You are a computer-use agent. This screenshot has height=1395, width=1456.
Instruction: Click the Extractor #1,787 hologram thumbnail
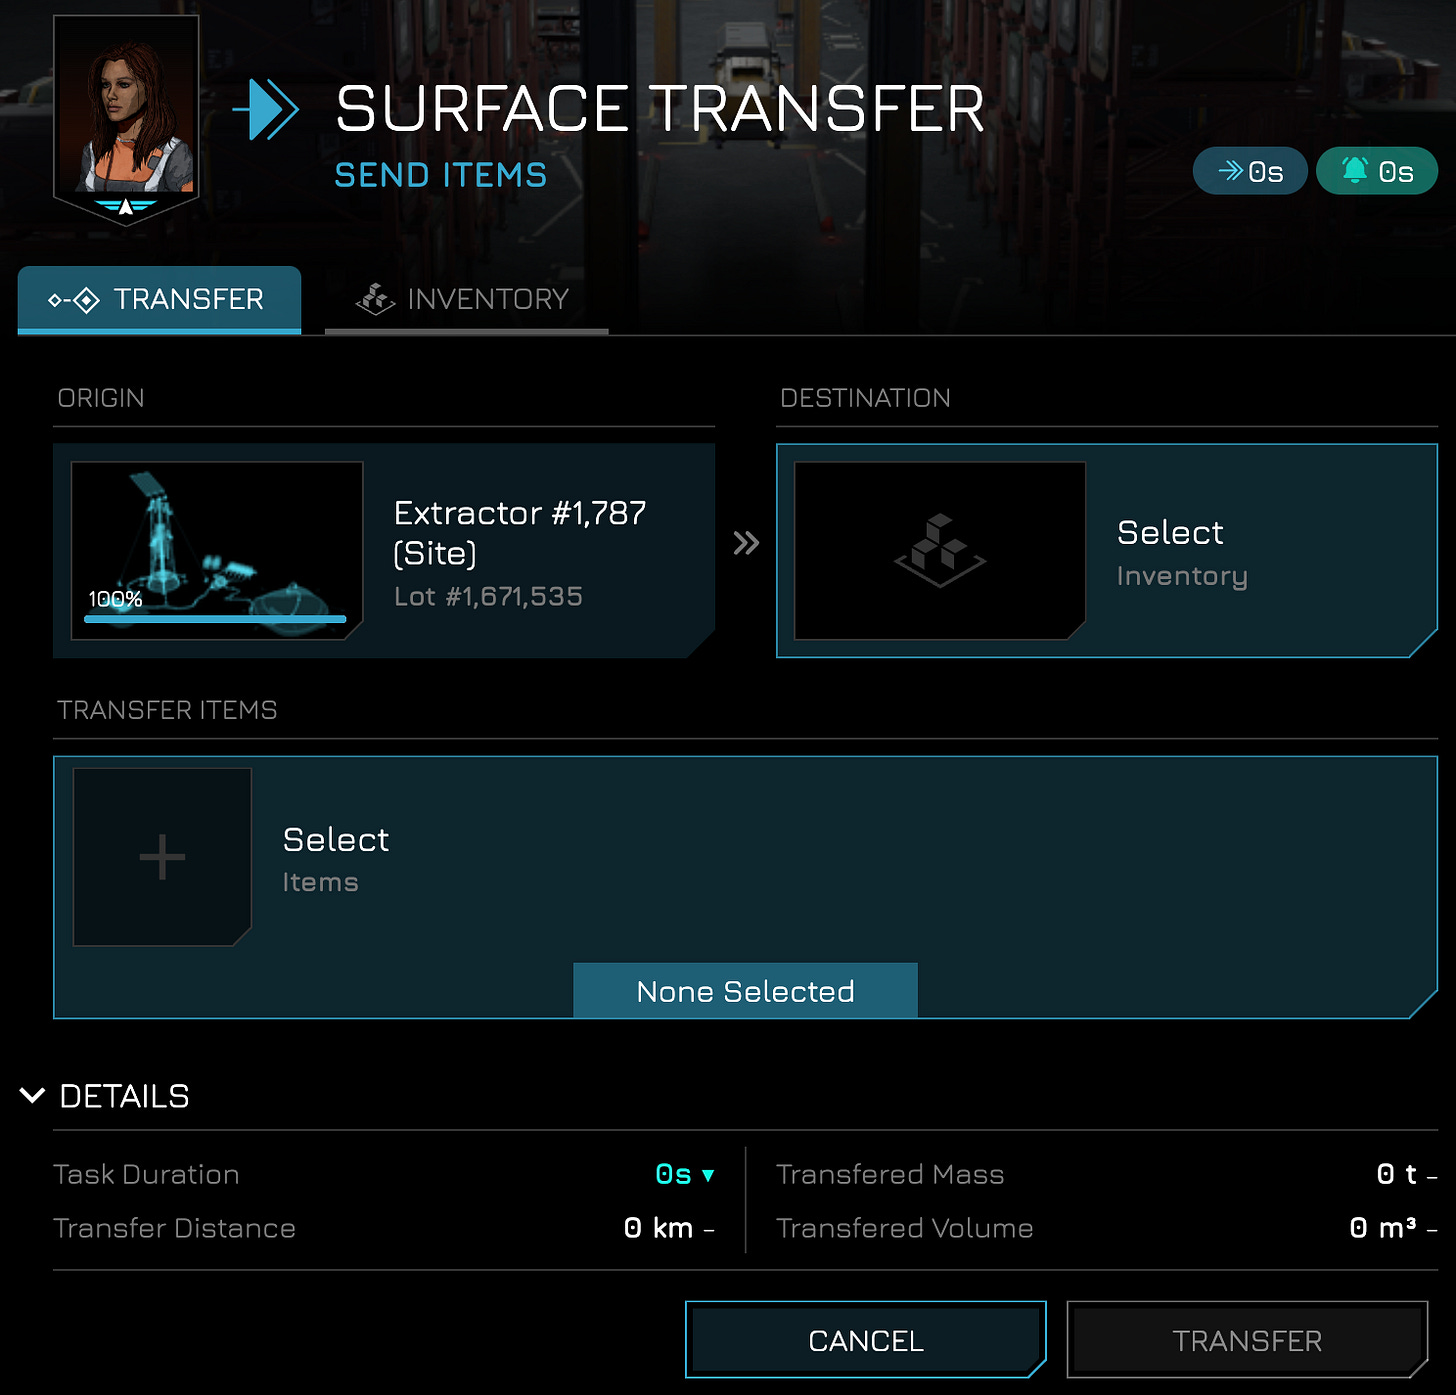click(x=217, y=550)
